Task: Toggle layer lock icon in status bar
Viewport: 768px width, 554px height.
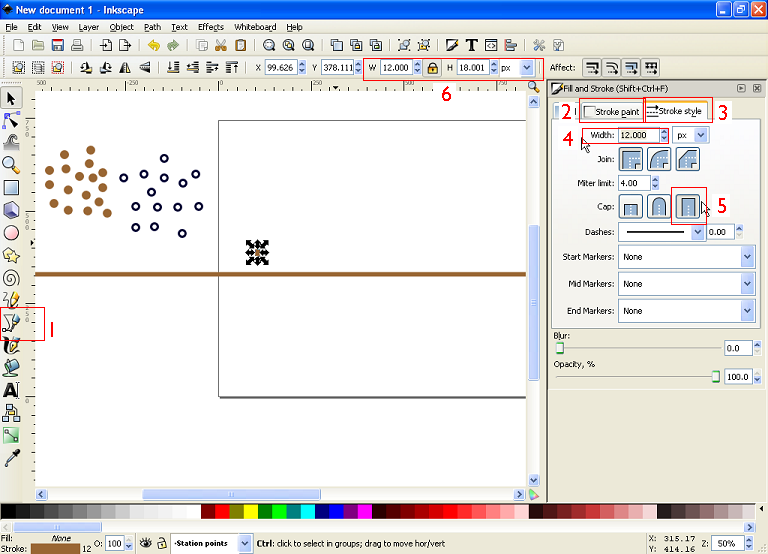Action: pos(162,543)
